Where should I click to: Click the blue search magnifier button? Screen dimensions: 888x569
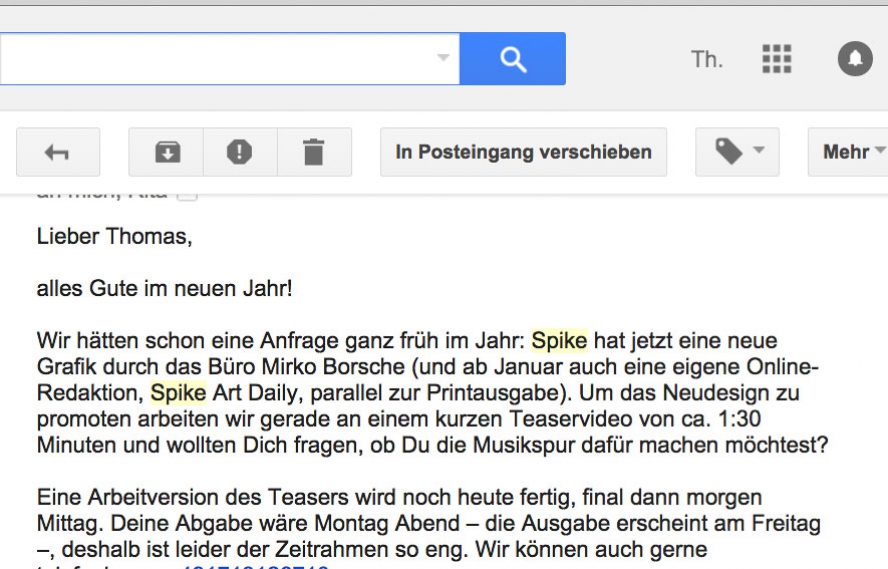click(513, 59)
